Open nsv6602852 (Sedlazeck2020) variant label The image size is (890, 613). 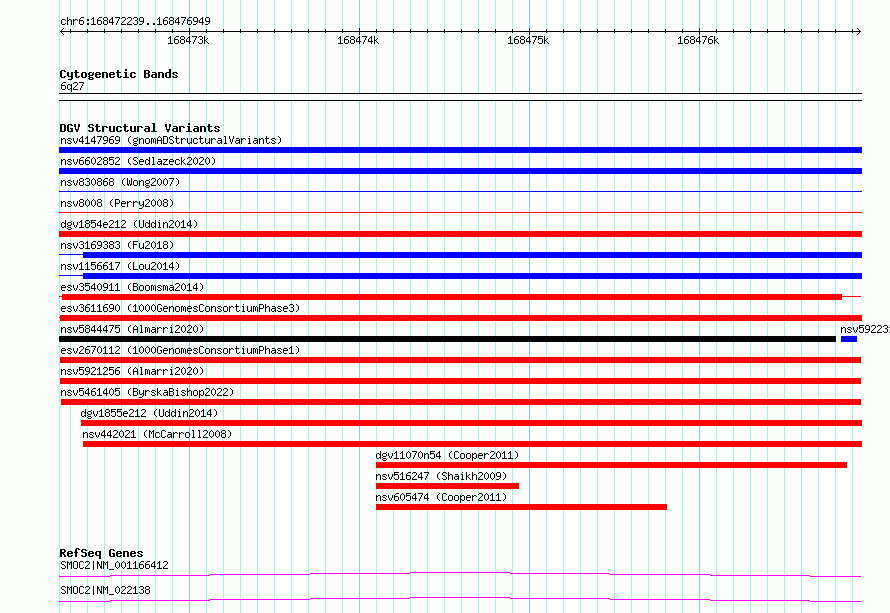pyautogui.click(x=138, y=161)
